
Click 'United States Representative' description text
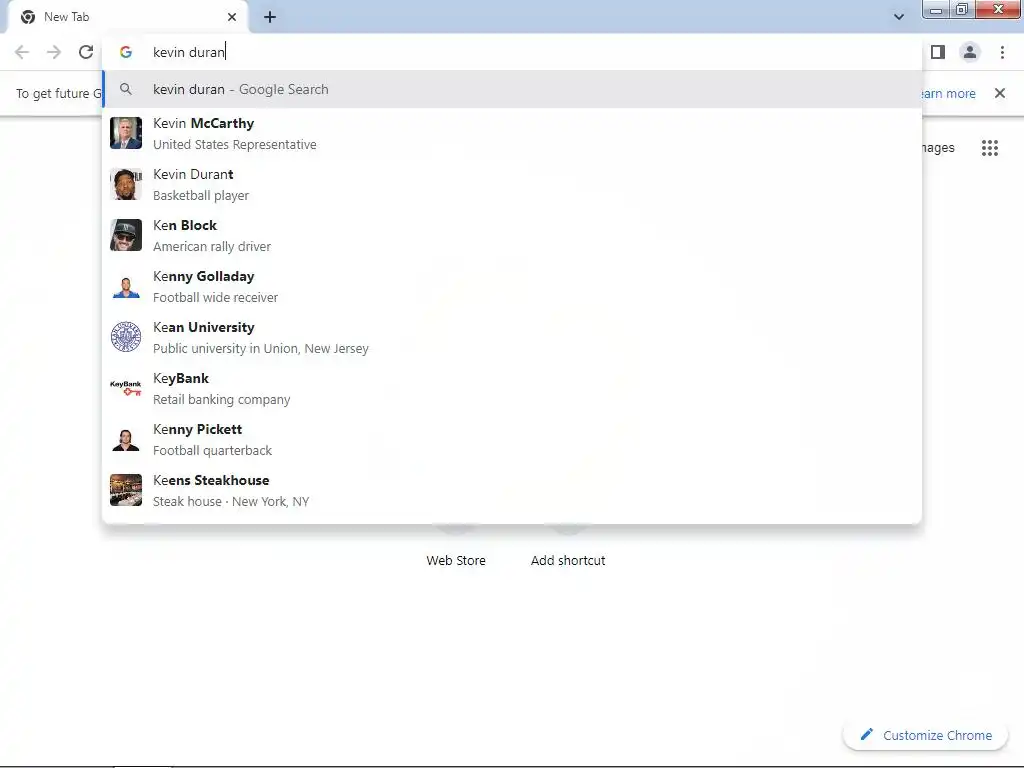coord(234,145)
